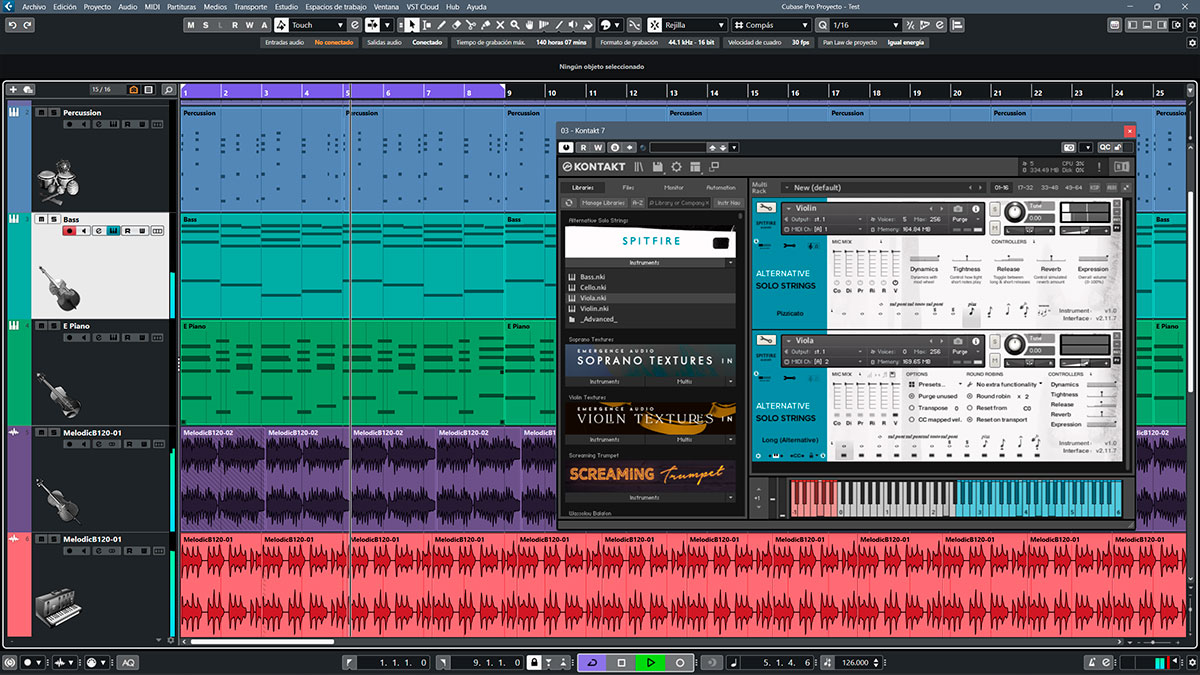
Task: Open the Touch automation mode dropdown
Action: pyautogui.click(x=320, y=25)
